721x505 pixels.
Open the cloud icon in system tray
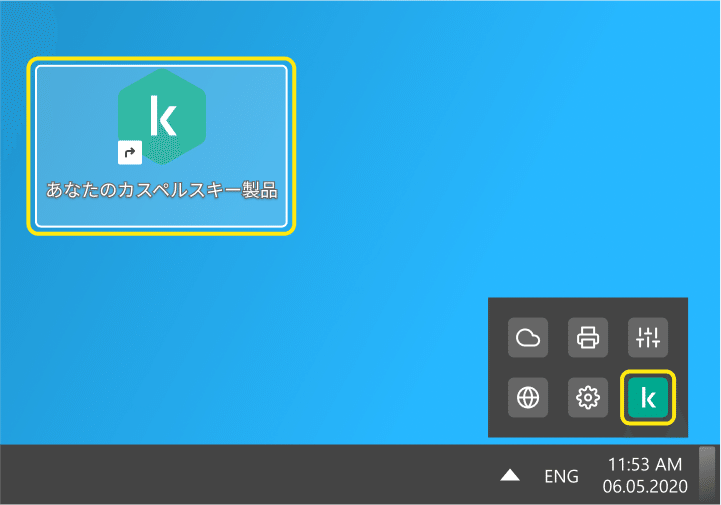coord(528,338)
